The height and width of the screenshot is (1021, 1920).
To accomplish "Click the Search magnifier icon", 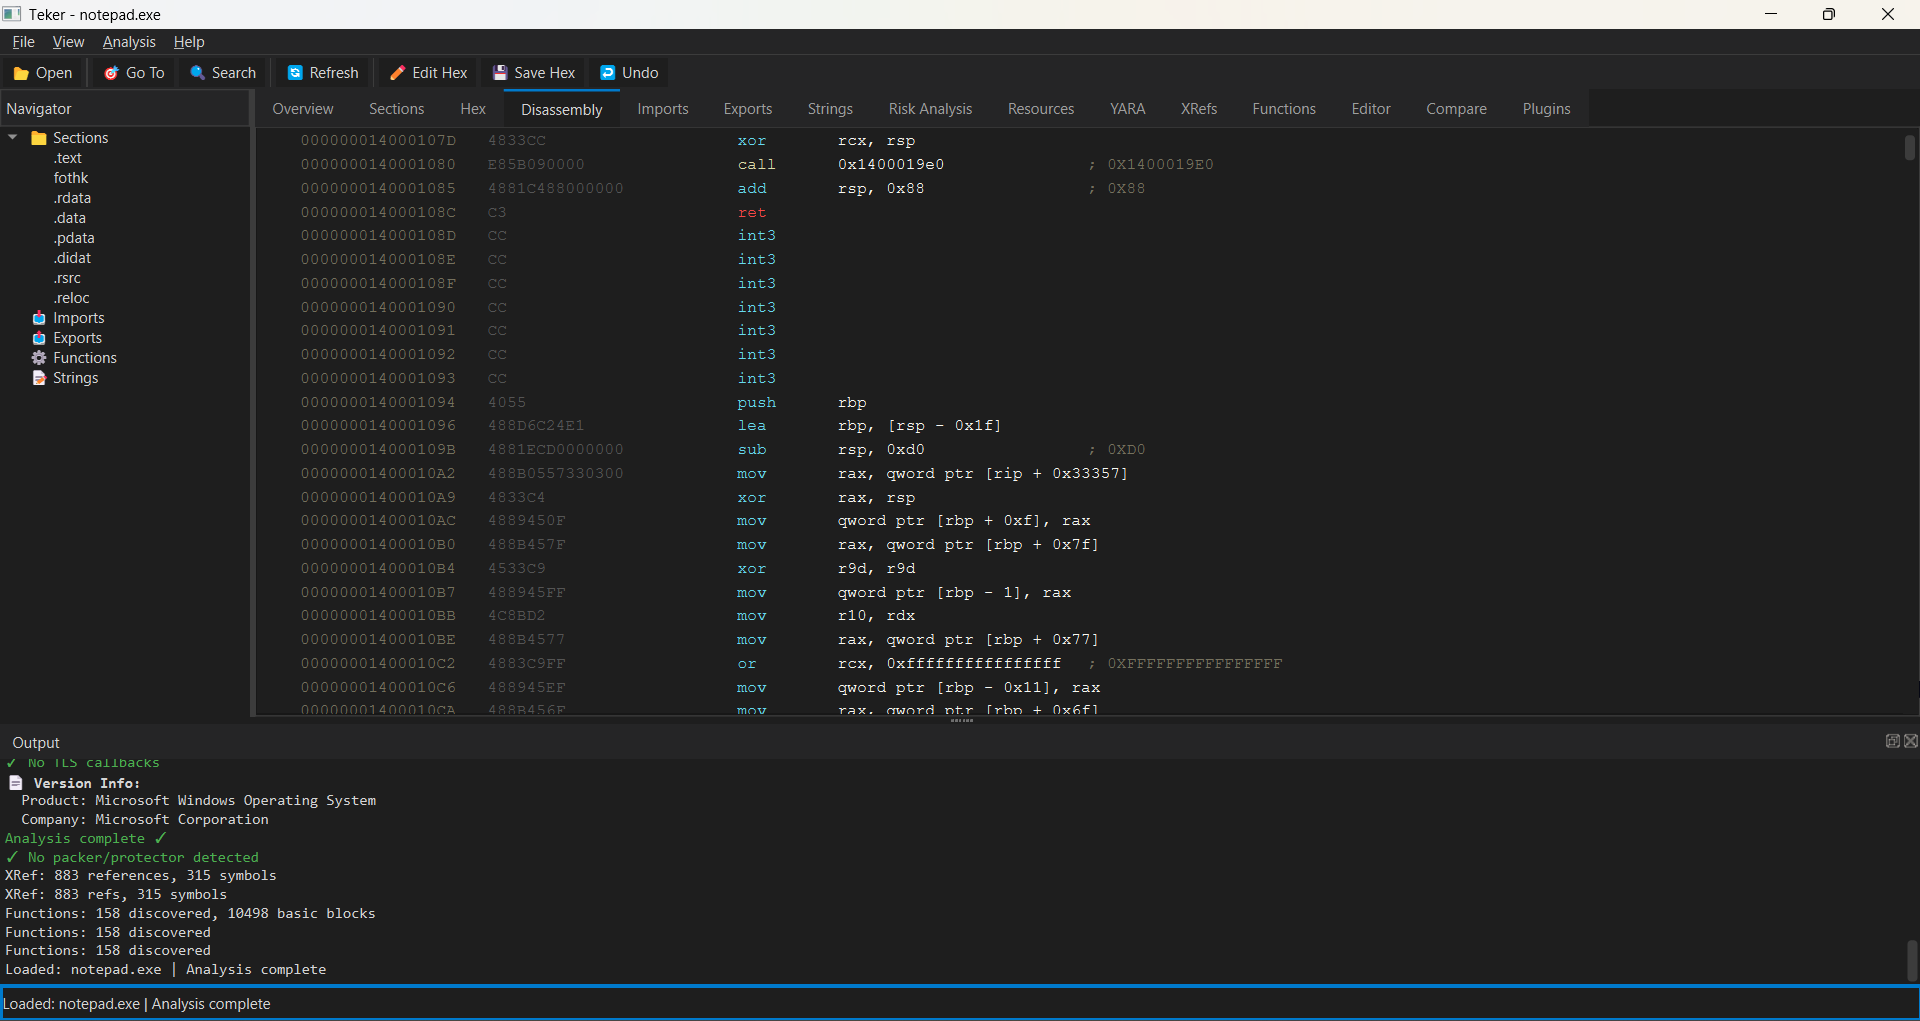I will 198,73.
